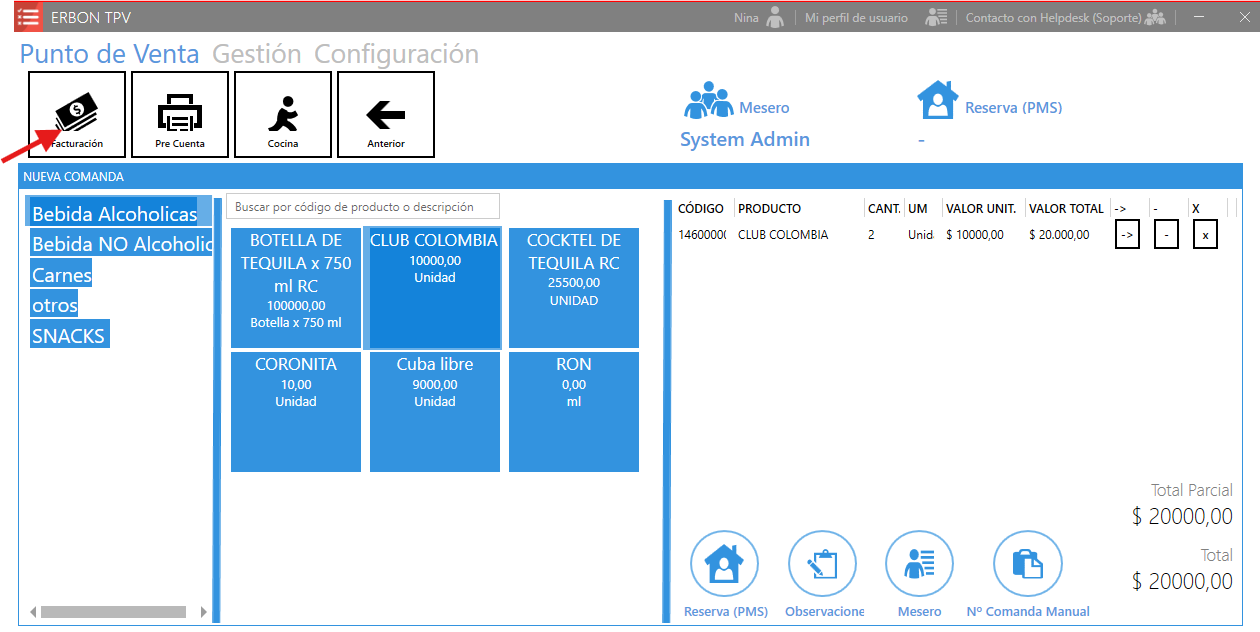
Task: Go back with the Anterior arrow
Action: click(386, 114)
